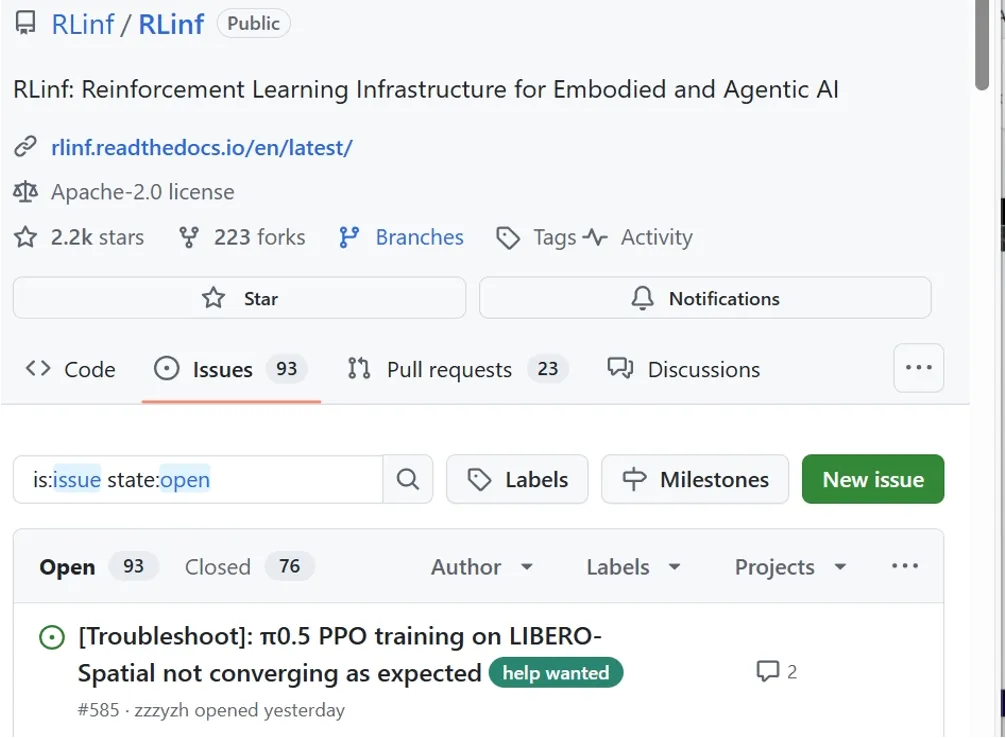
Task: Click the fork icon next to 223 forks
Action: pyautogui.click(x=188, y=238)
